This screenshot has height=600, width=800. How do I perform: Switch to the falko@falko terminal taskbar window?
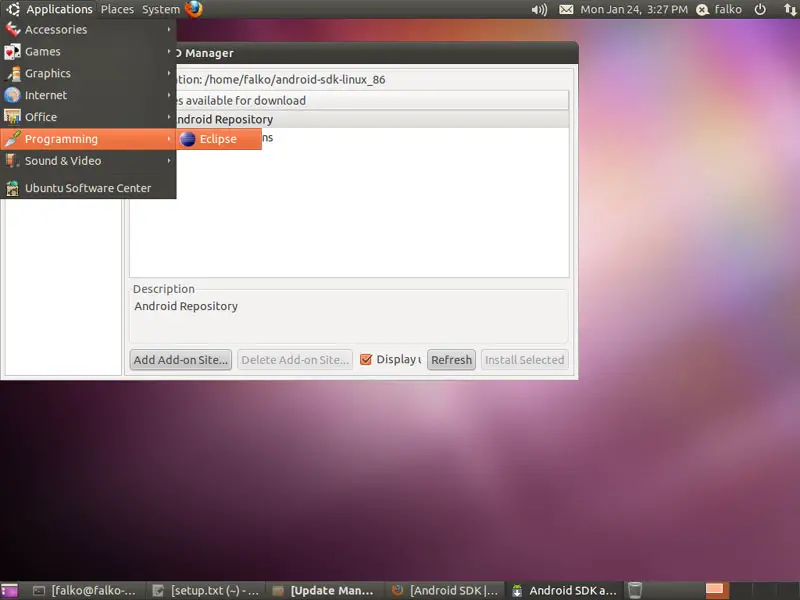pos(85,590)
